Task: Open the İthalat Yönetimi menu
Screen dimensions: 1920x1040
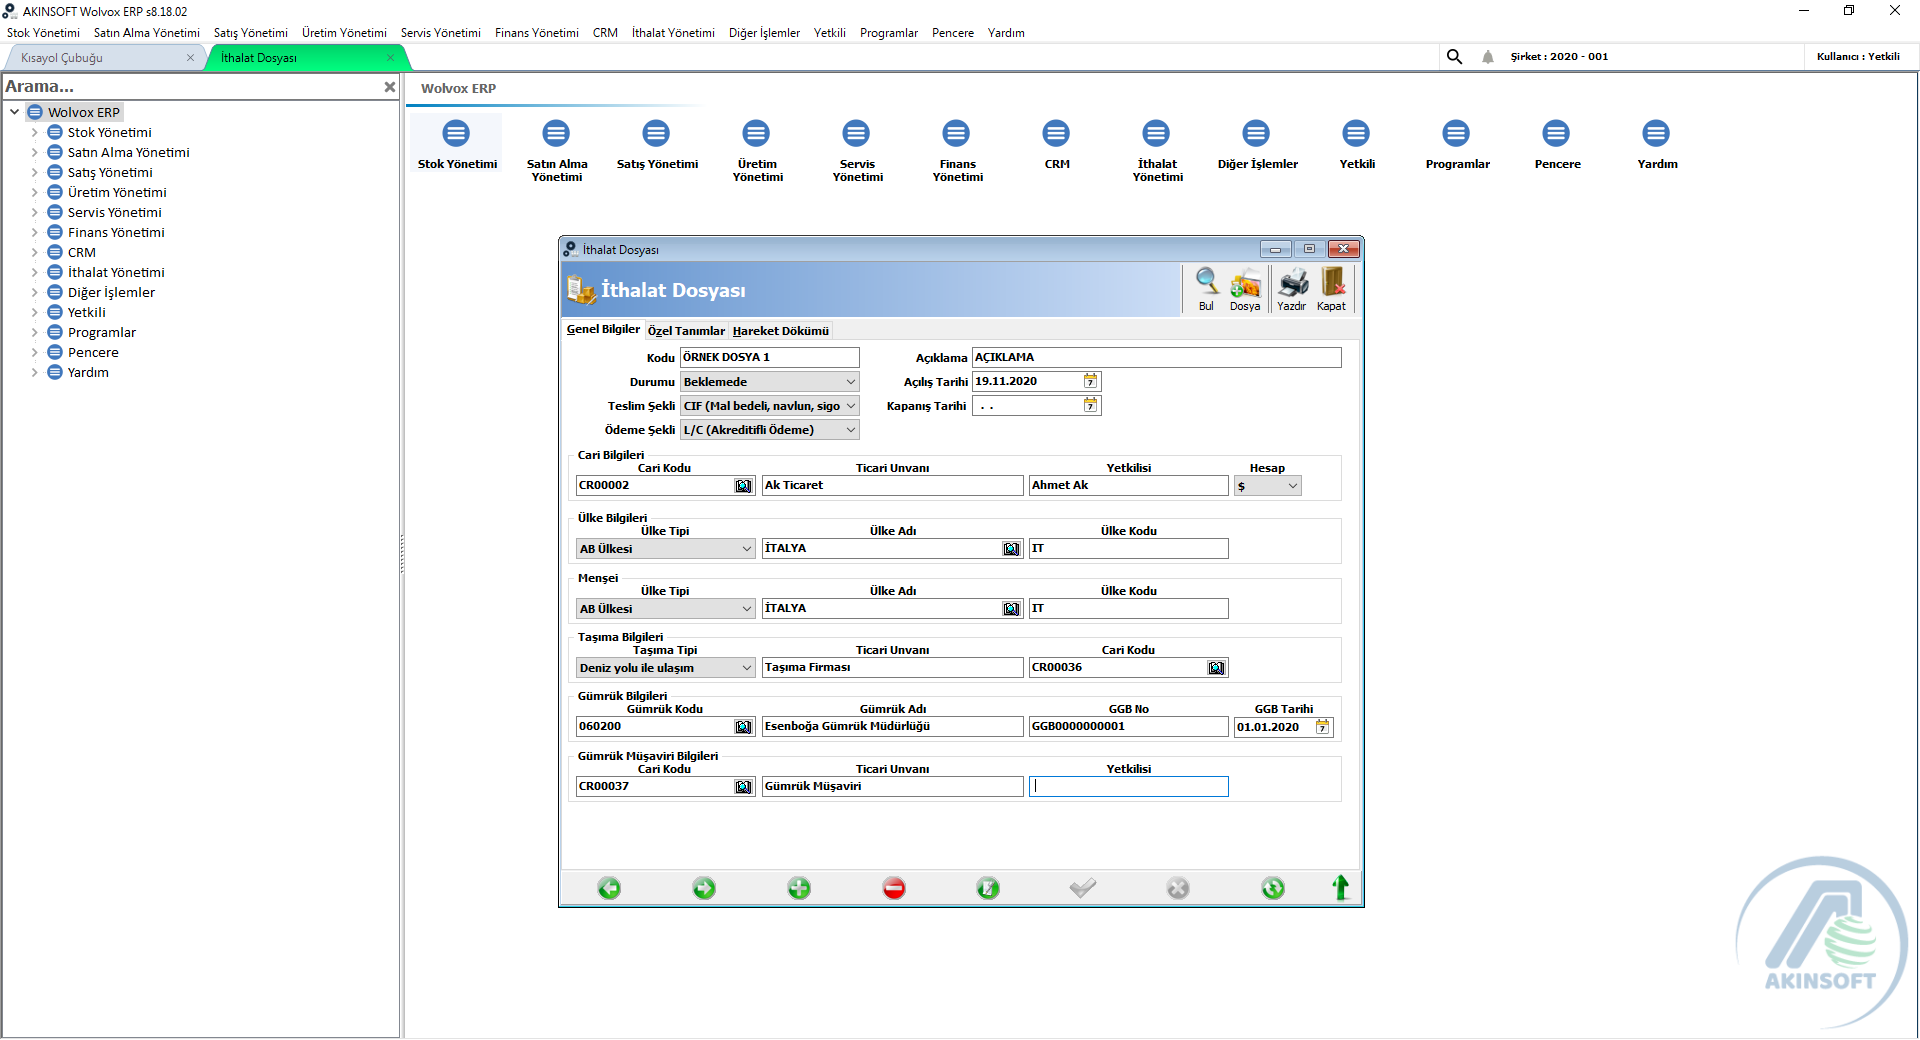Action: pyautogui.click(x=673, y=33)
